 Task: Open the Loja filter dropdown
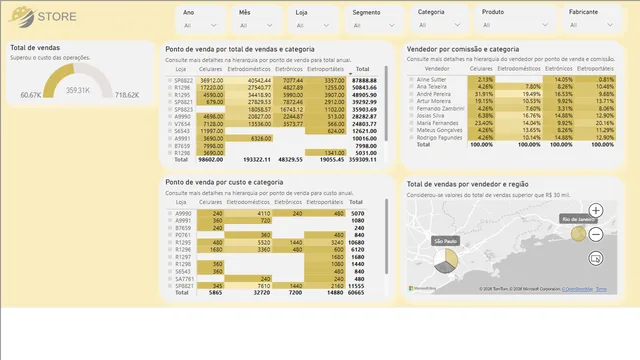tap(312, 25)
